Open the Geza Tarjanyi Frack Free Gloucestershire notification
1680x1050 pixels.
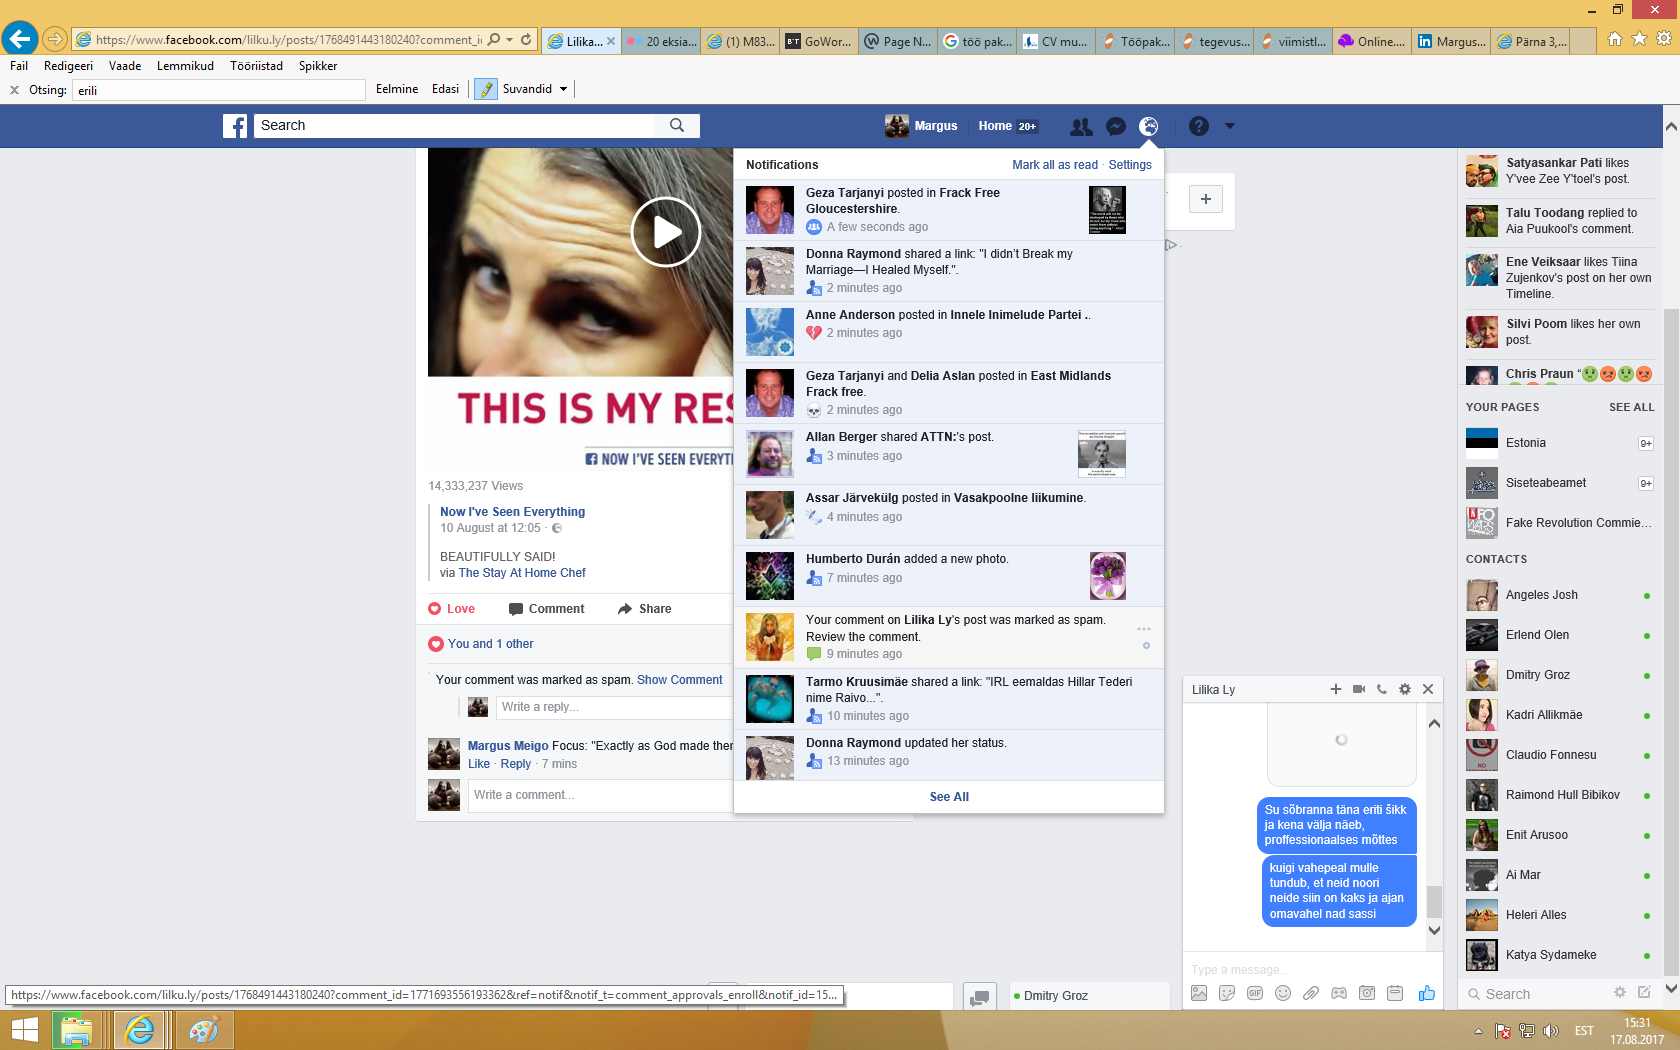point(948,209)
